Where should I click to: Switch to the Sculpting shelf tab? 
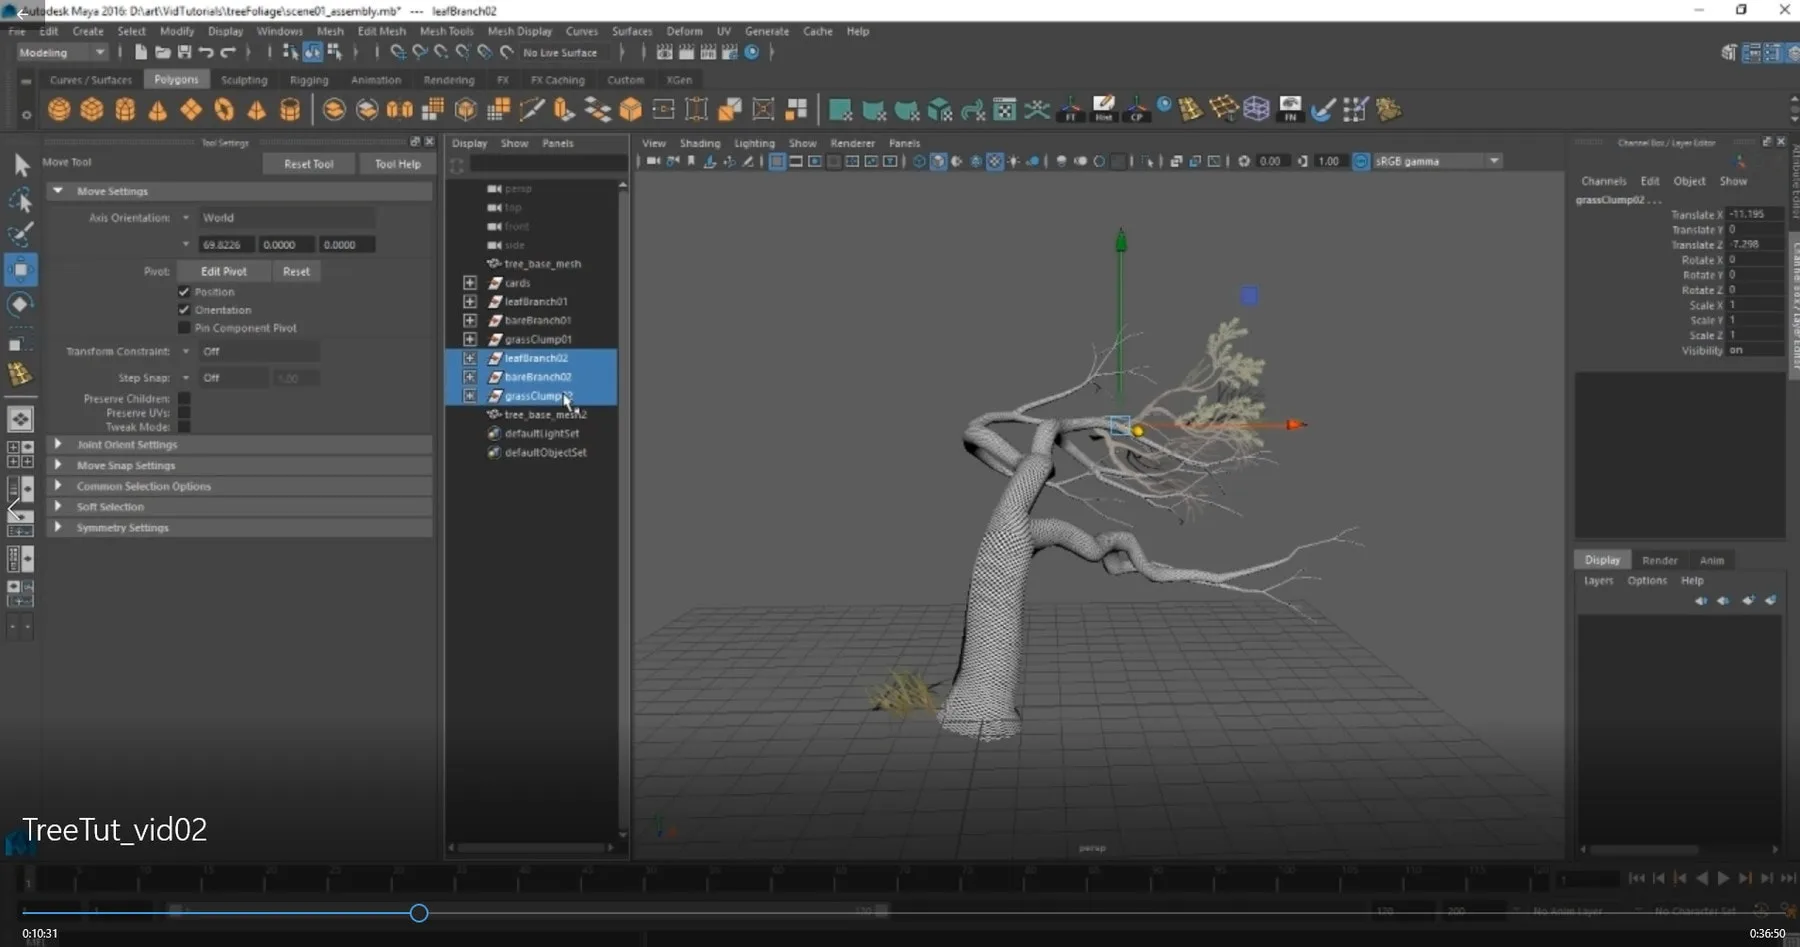[x=244, y=80]
